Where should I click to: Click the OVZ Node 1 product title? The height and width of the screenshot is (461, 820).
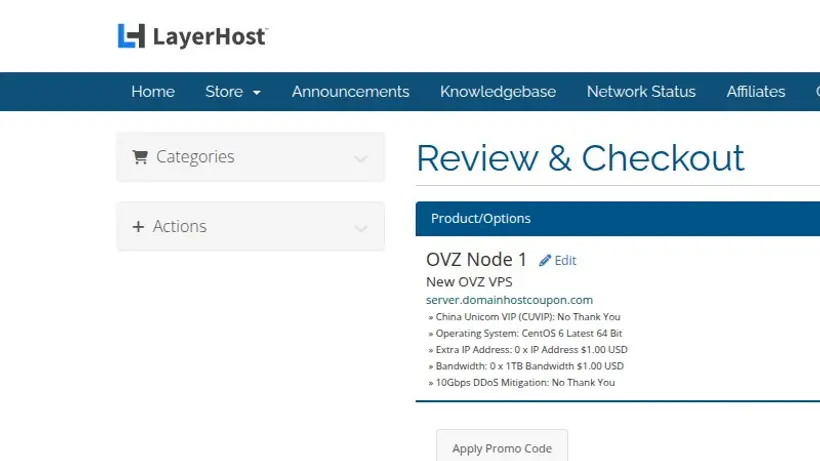tap(476, 259)
